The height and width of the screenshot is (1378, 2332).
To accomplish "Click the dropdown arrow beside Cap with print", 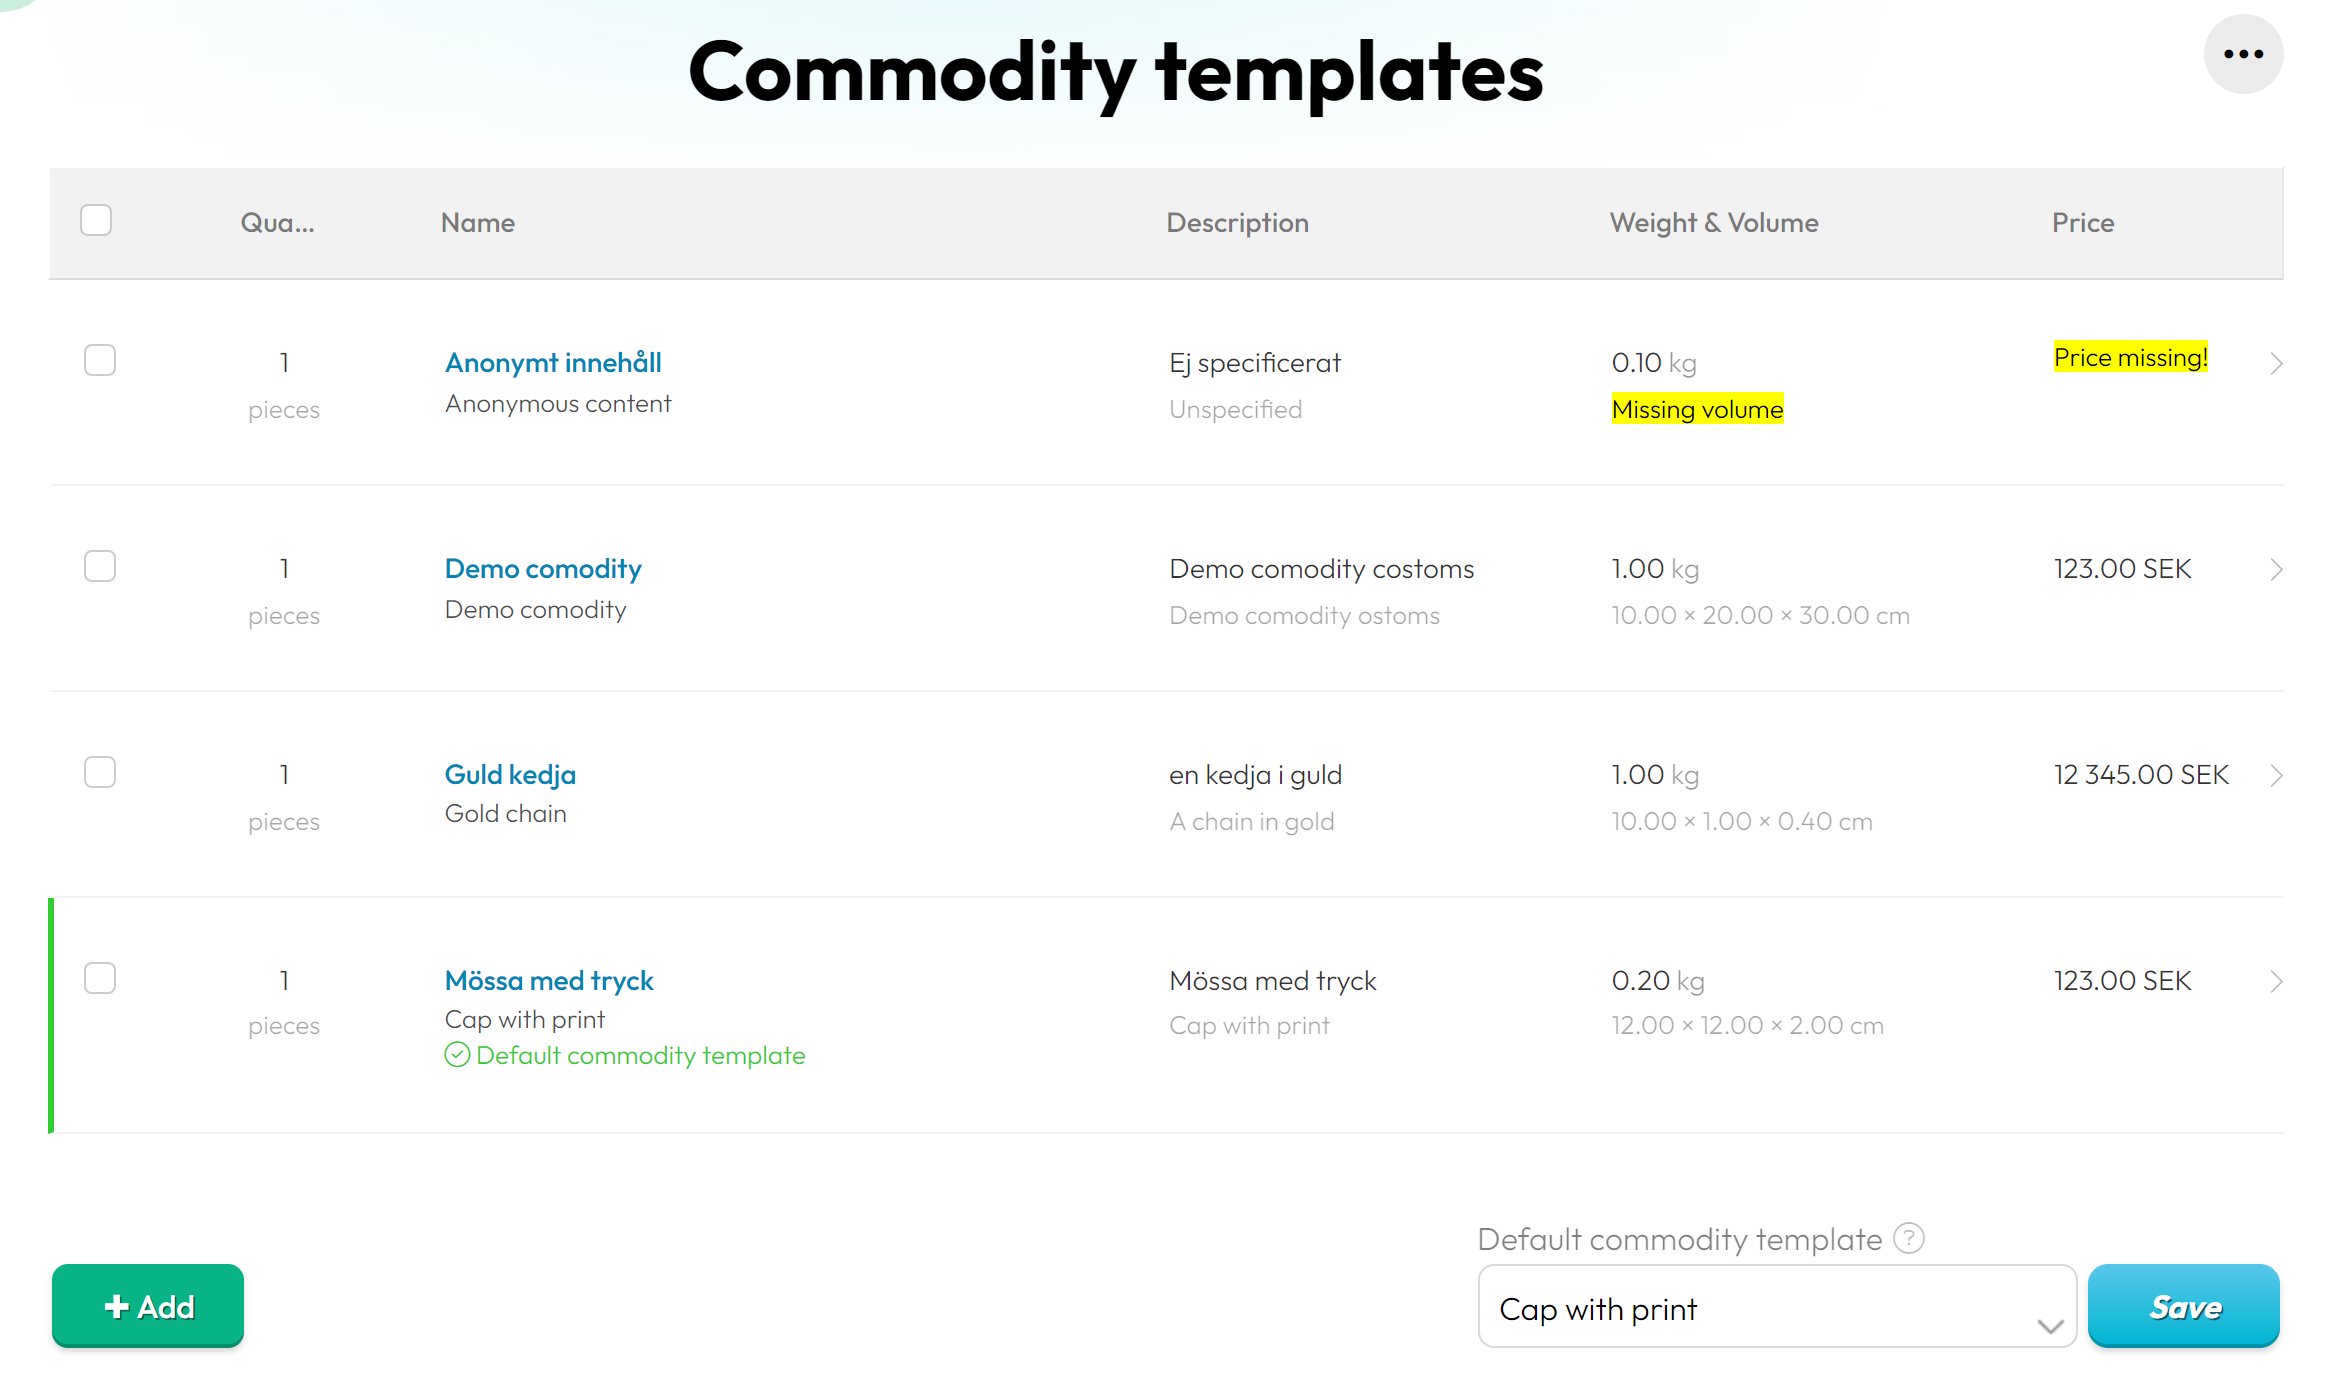I will coord(2050,1326).
